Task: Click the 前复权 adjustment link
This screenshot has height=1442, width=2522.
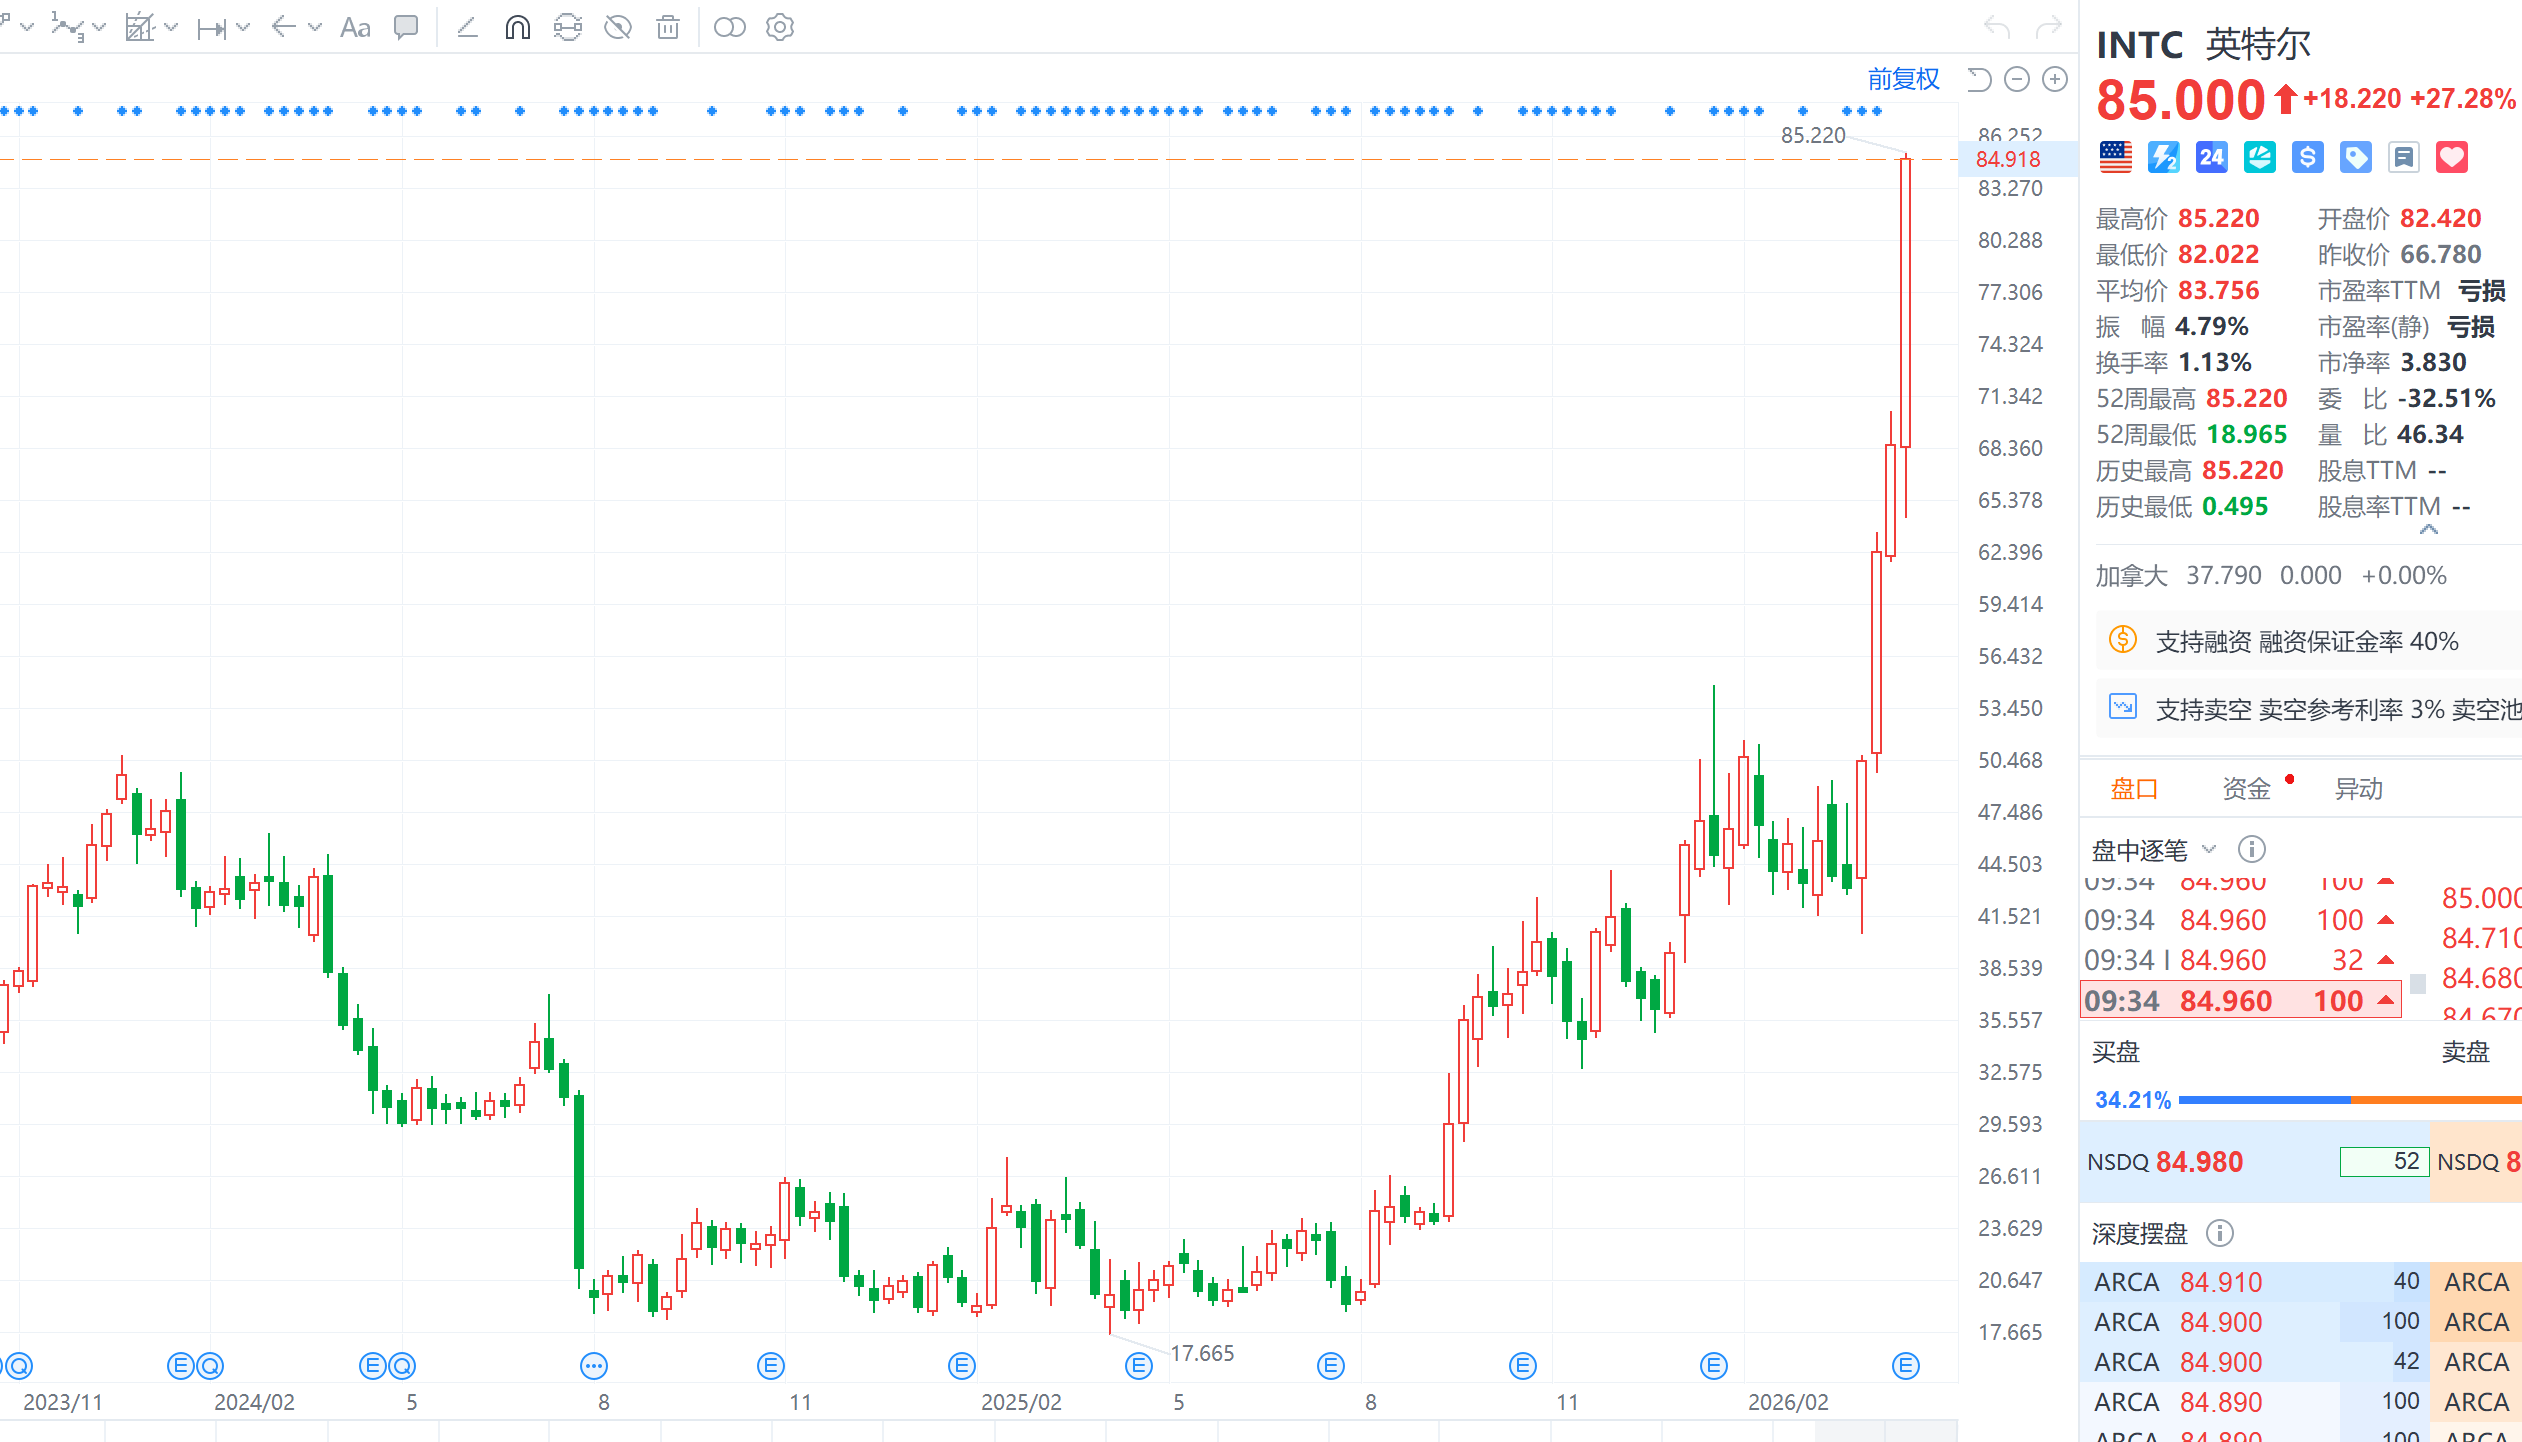Action: click(1903, 79)
